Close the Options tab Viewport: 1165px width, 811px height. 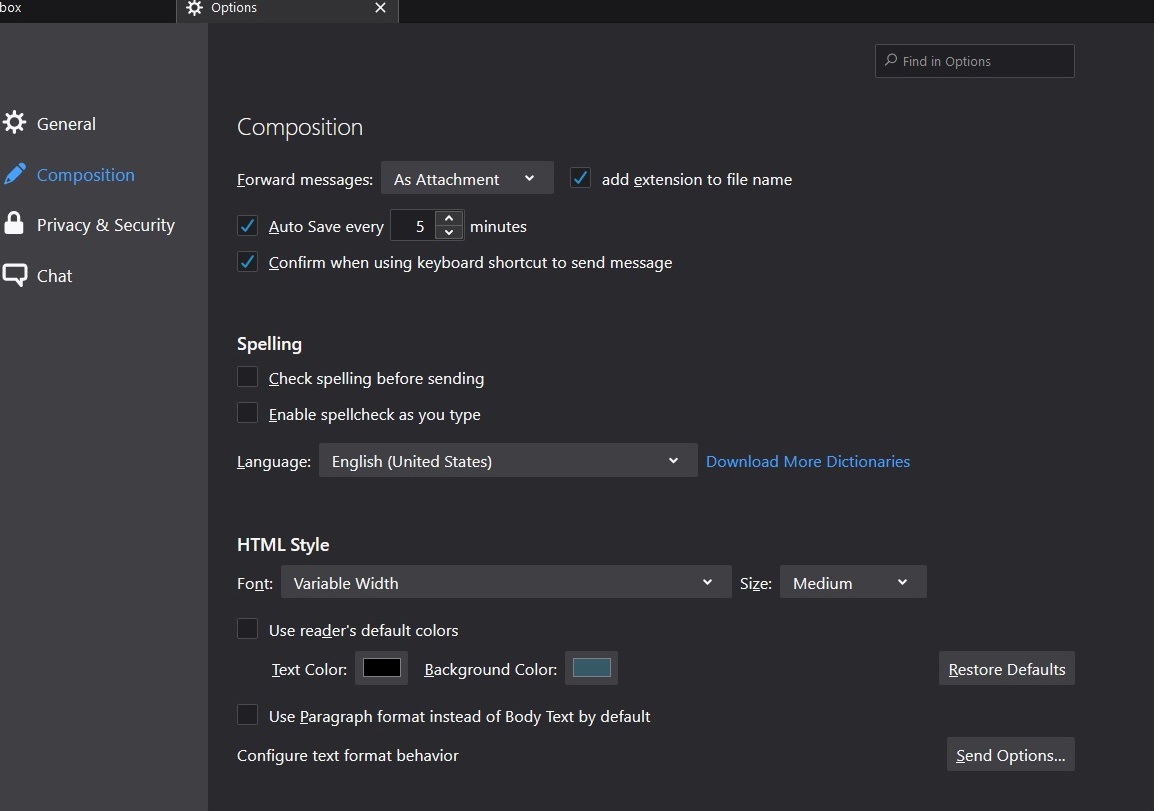(x=380, y=8)
